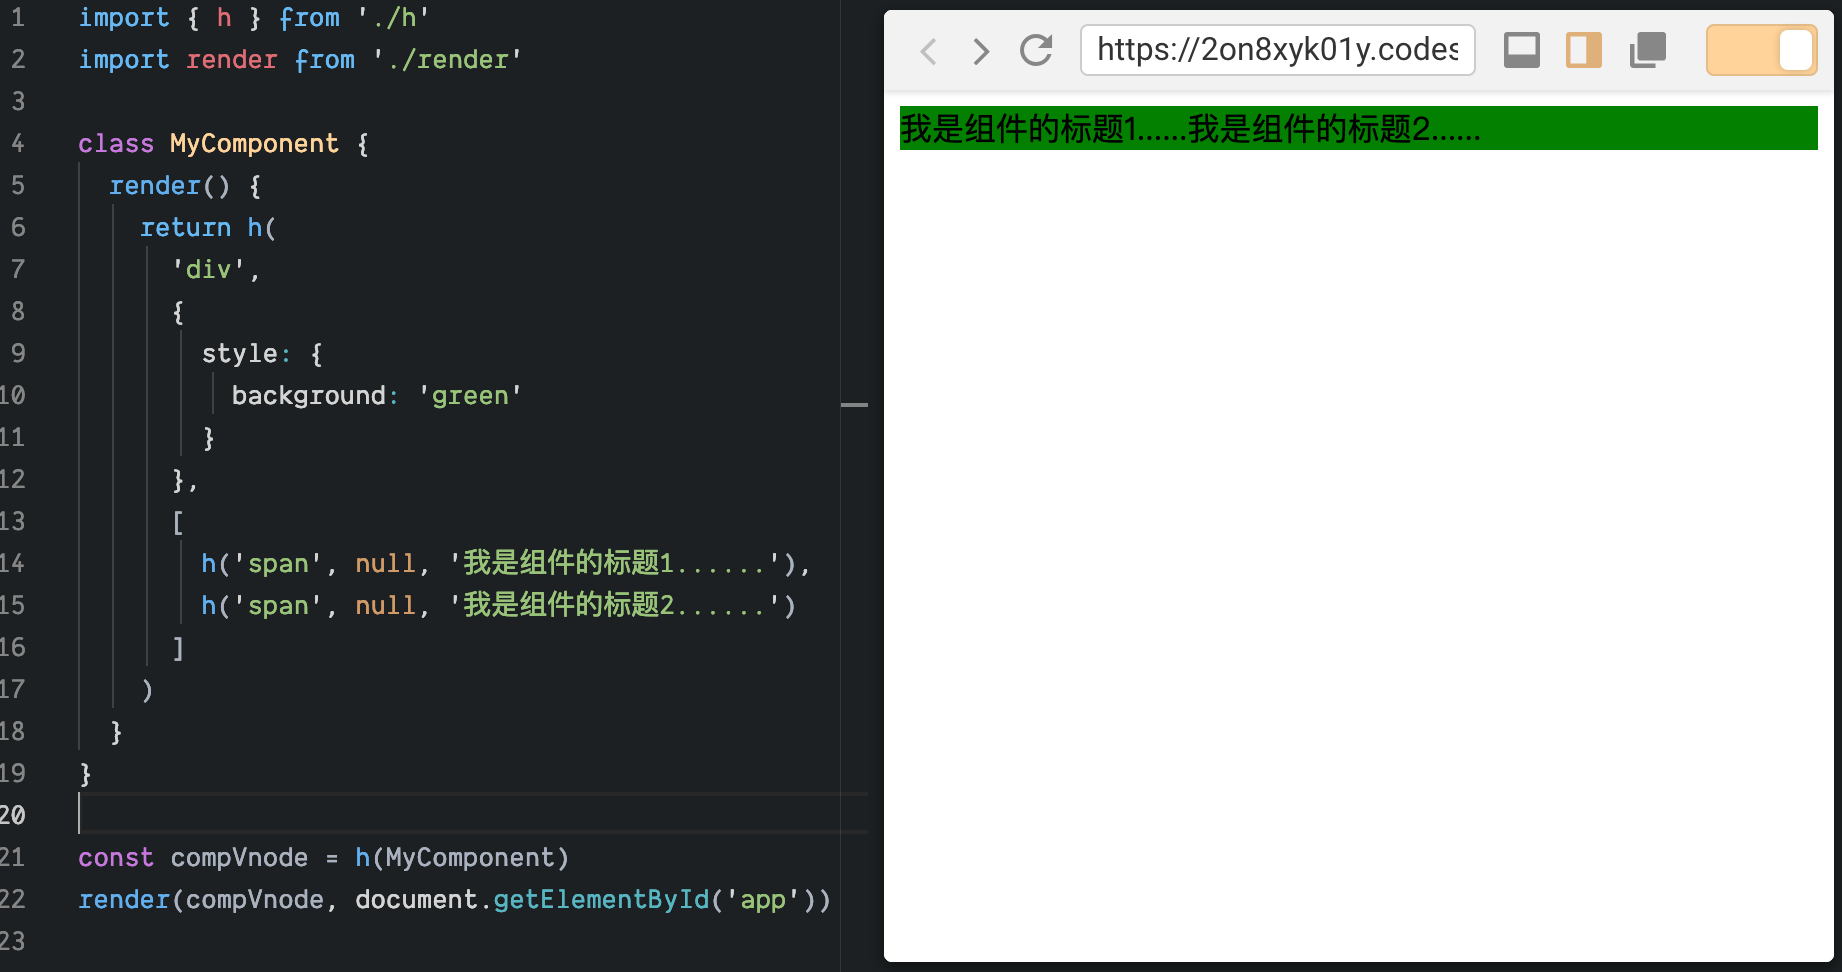Refresh the preview page
The height and width of the screenshot is (972, 1842).
(1036, 50)
